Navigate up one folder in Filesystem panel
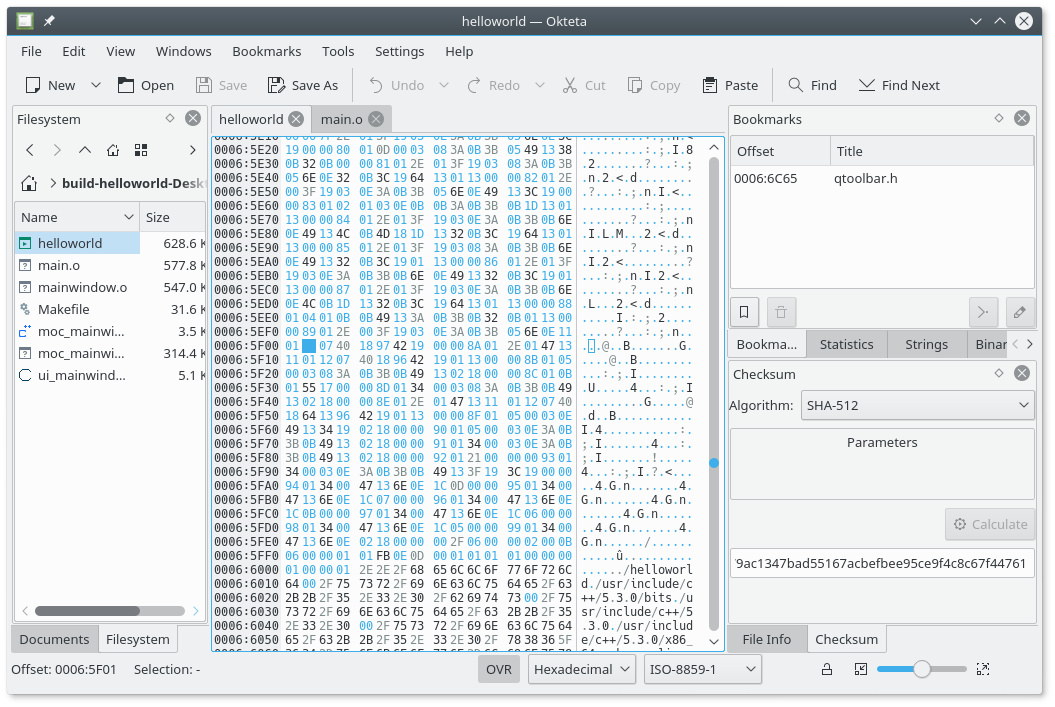This screenshot has width=1055, height=707. [x=85, y=150]
